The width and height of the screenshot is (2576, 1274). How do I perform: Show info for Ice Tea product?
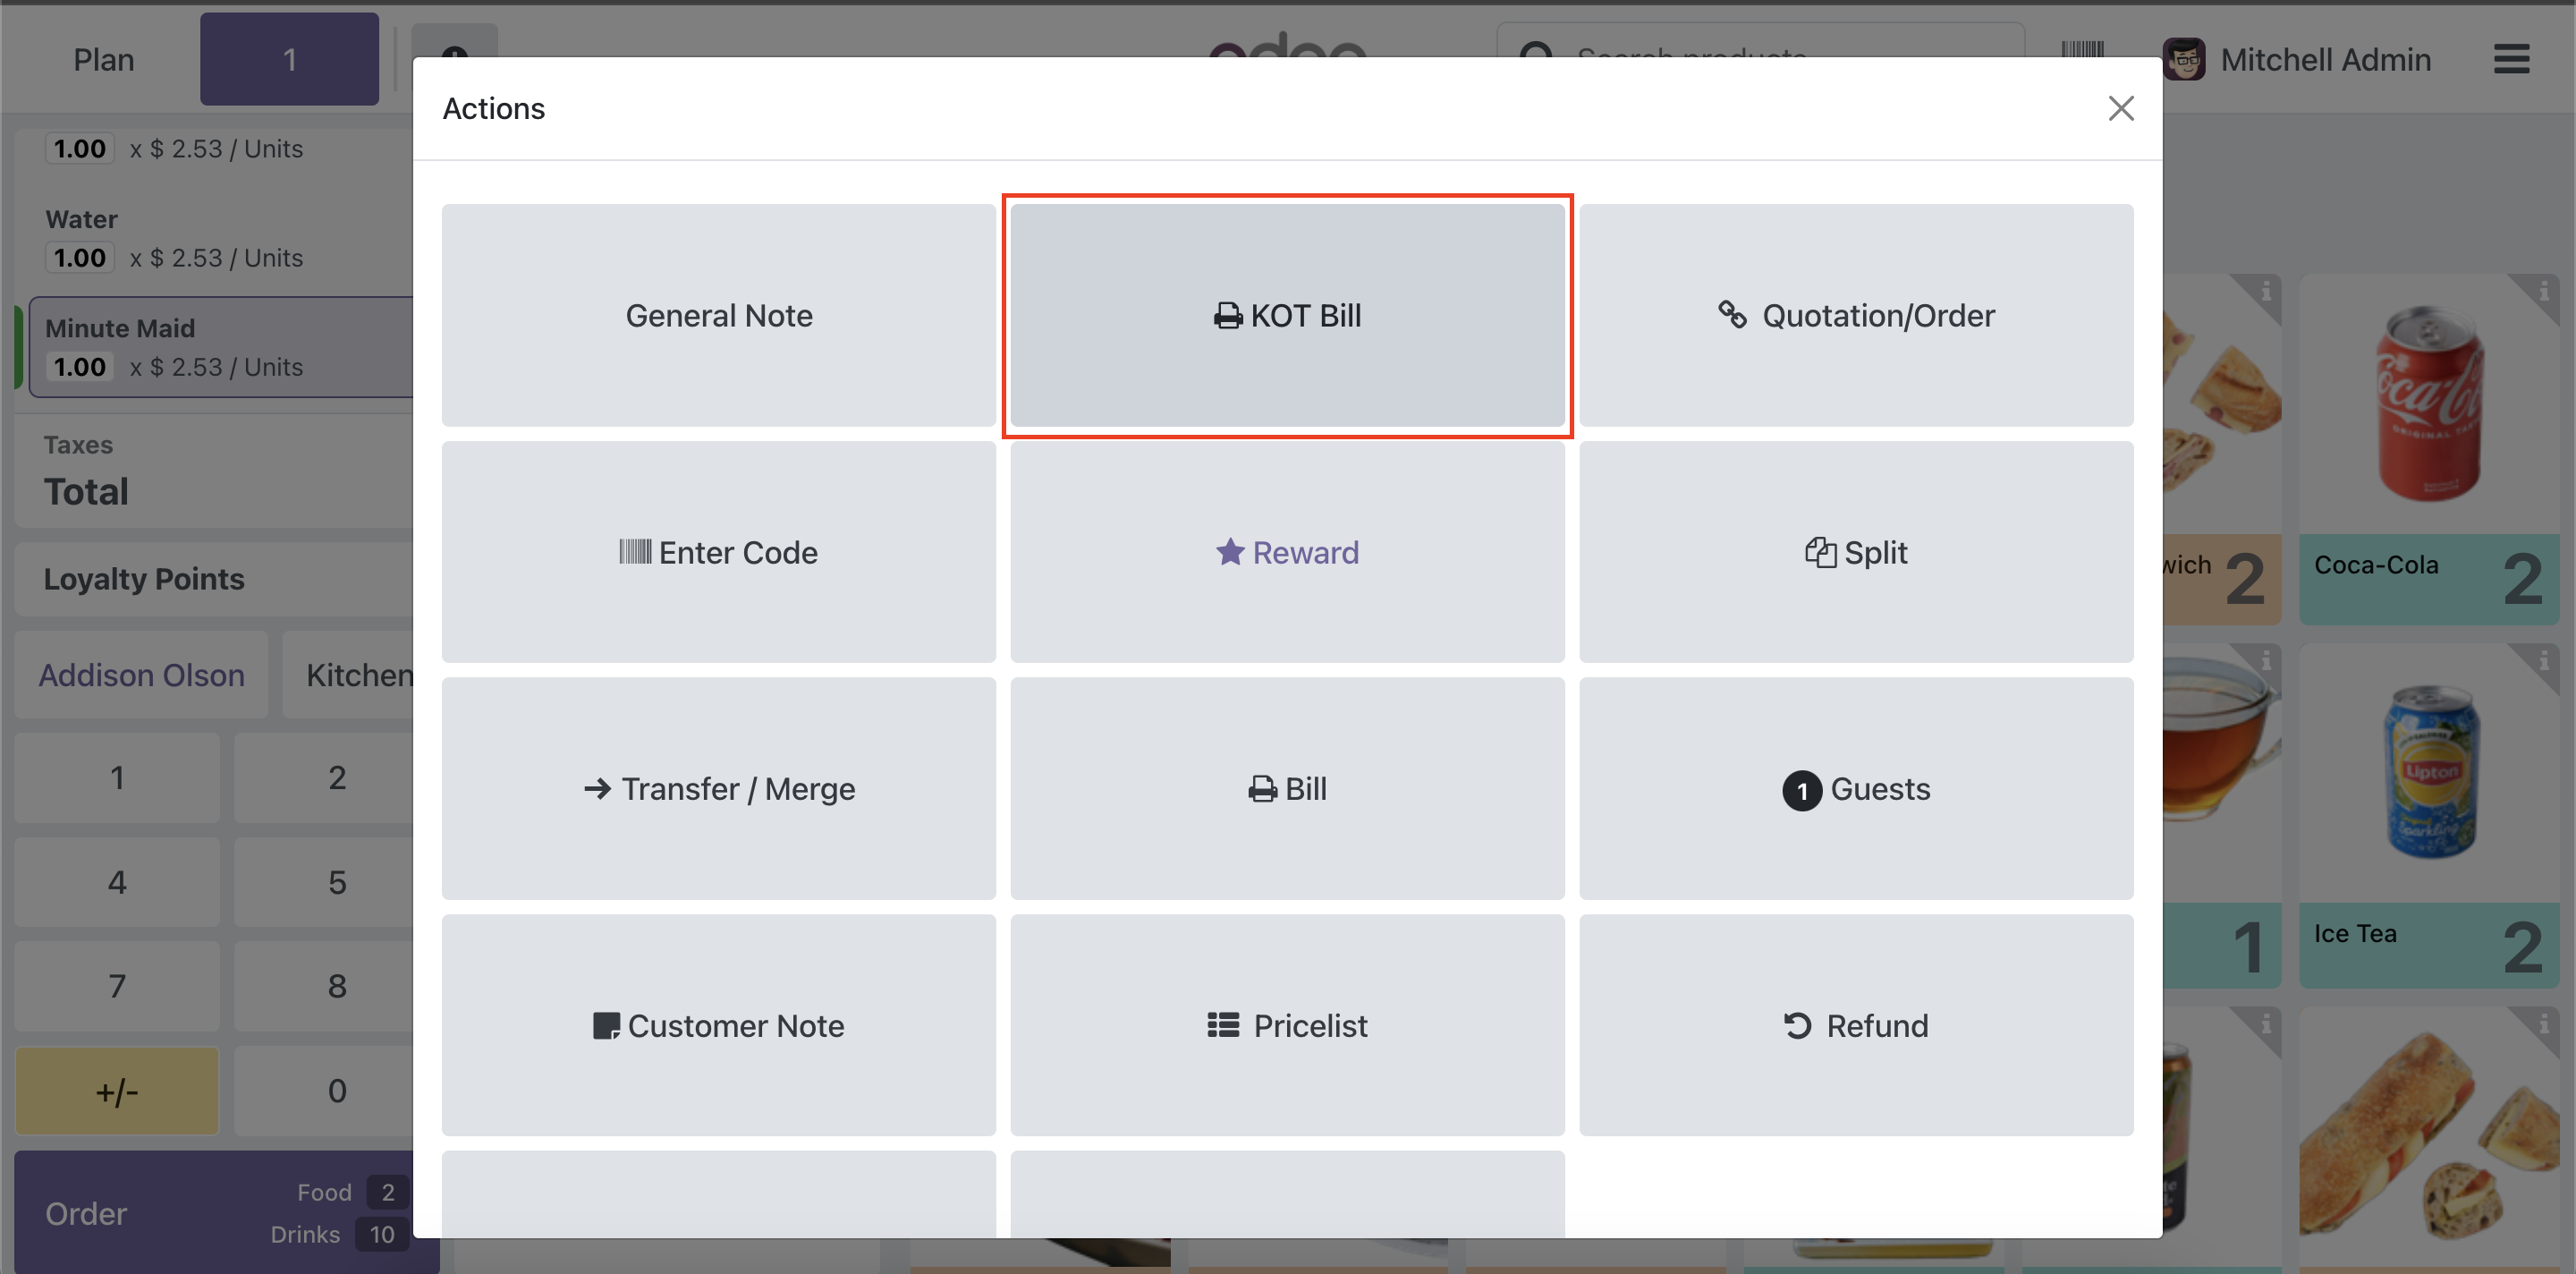tap(2542, 661)
